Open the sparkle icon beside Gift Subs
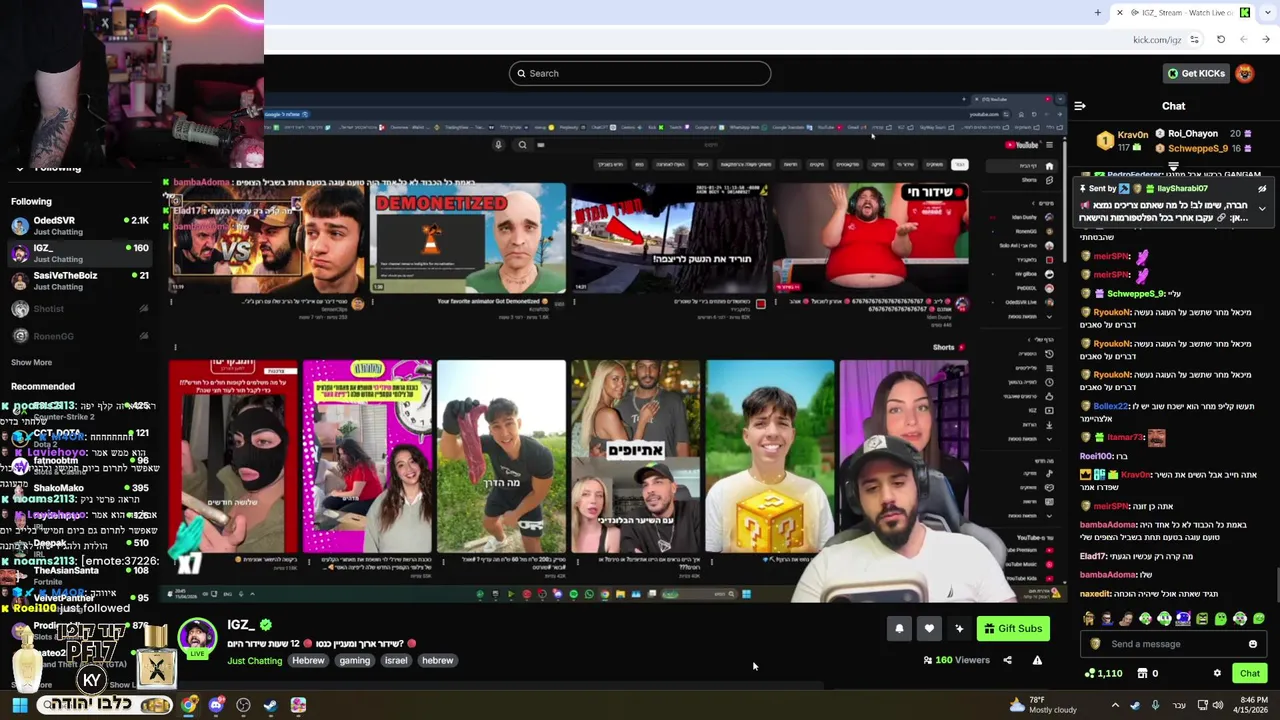Viewport: 1280px width, 720px height. click(959, 629)
